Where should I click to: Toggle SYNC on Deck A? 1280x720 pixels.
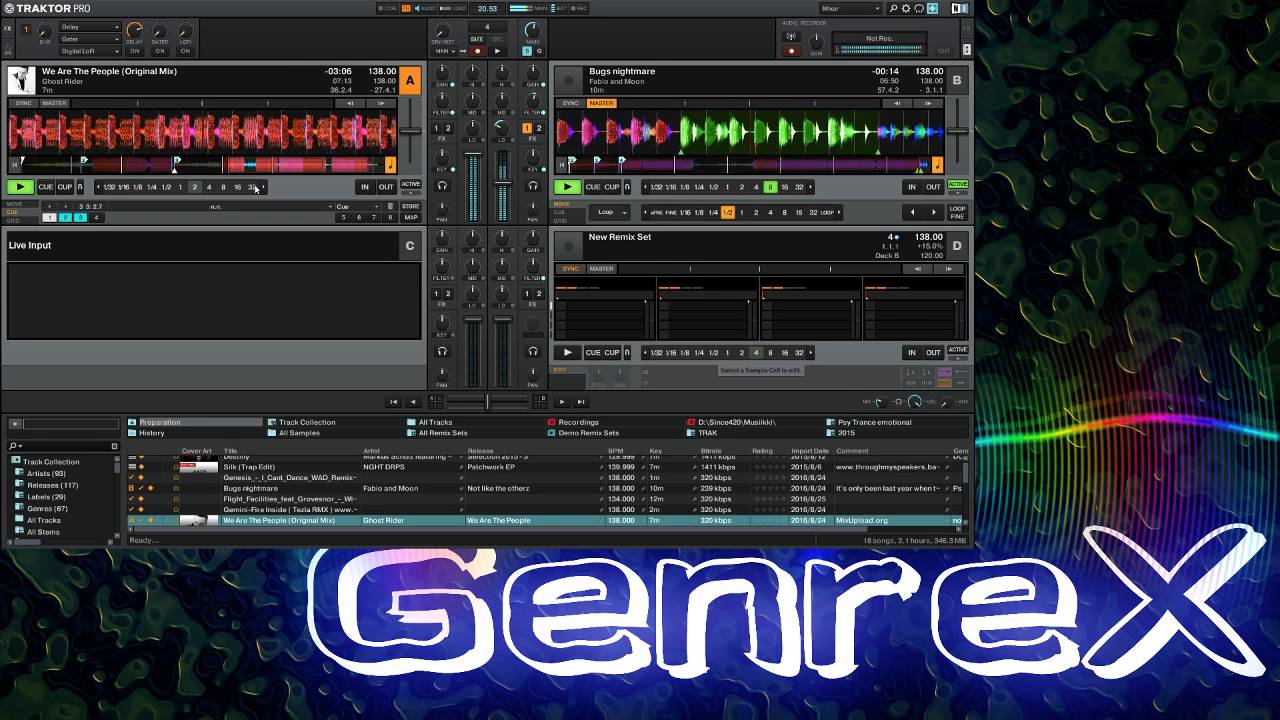(x=23, y=103)
